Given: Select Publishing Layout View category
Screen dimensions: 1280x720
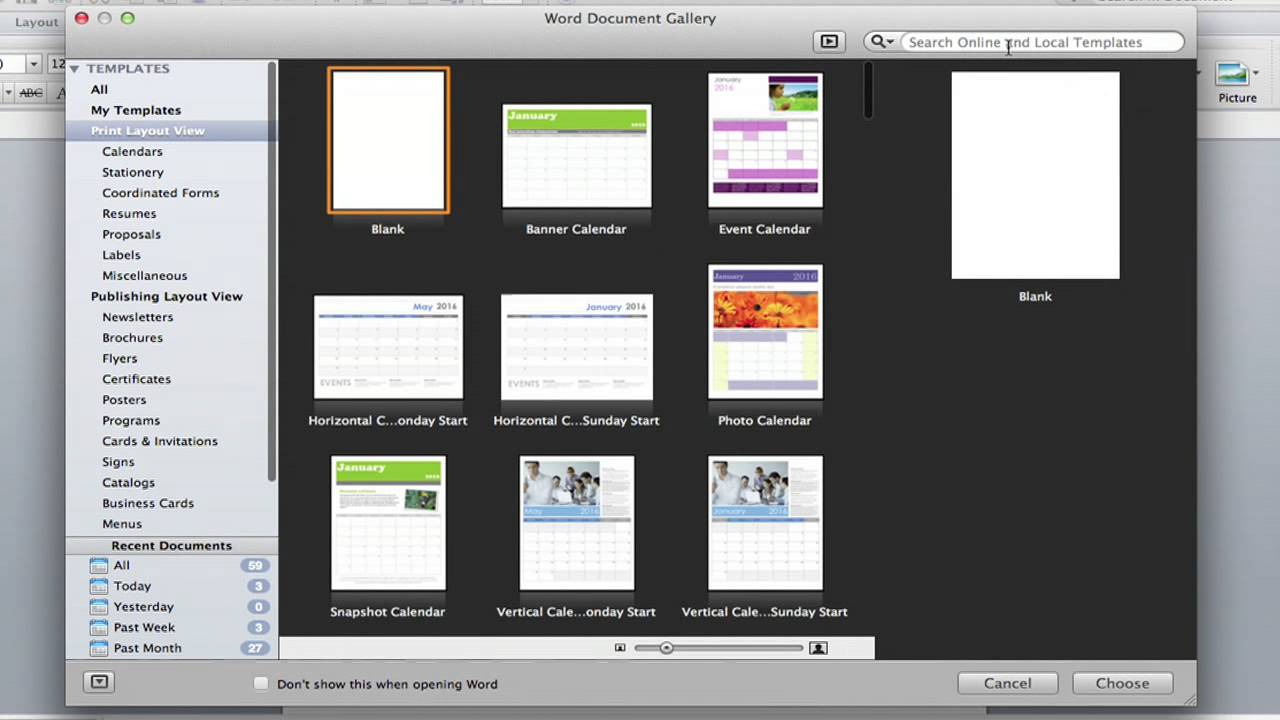Looking at the screenshot, I should 167,296.
